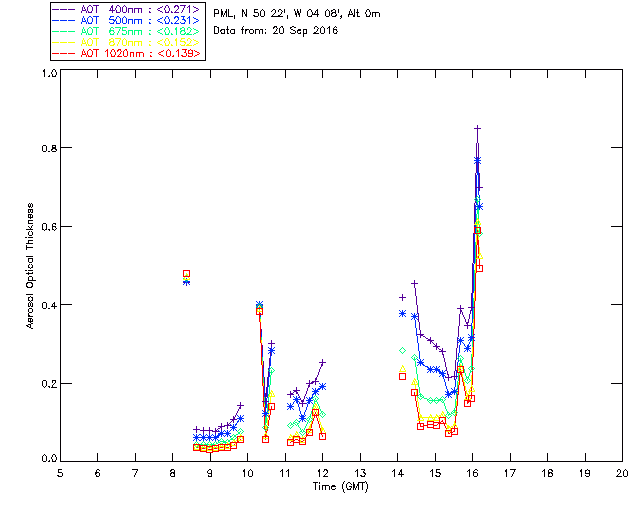Click the 'Aerosol Optical Thickness' y-axis label

pyautogui.click(x=30, y=266)
